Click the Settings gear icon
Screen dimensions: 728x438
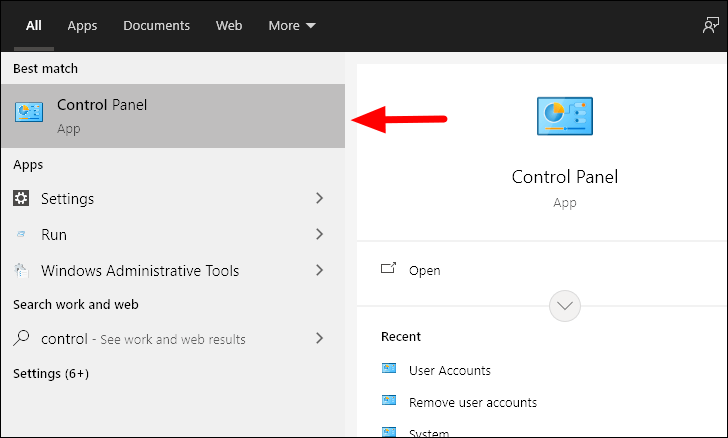[21, 198]
